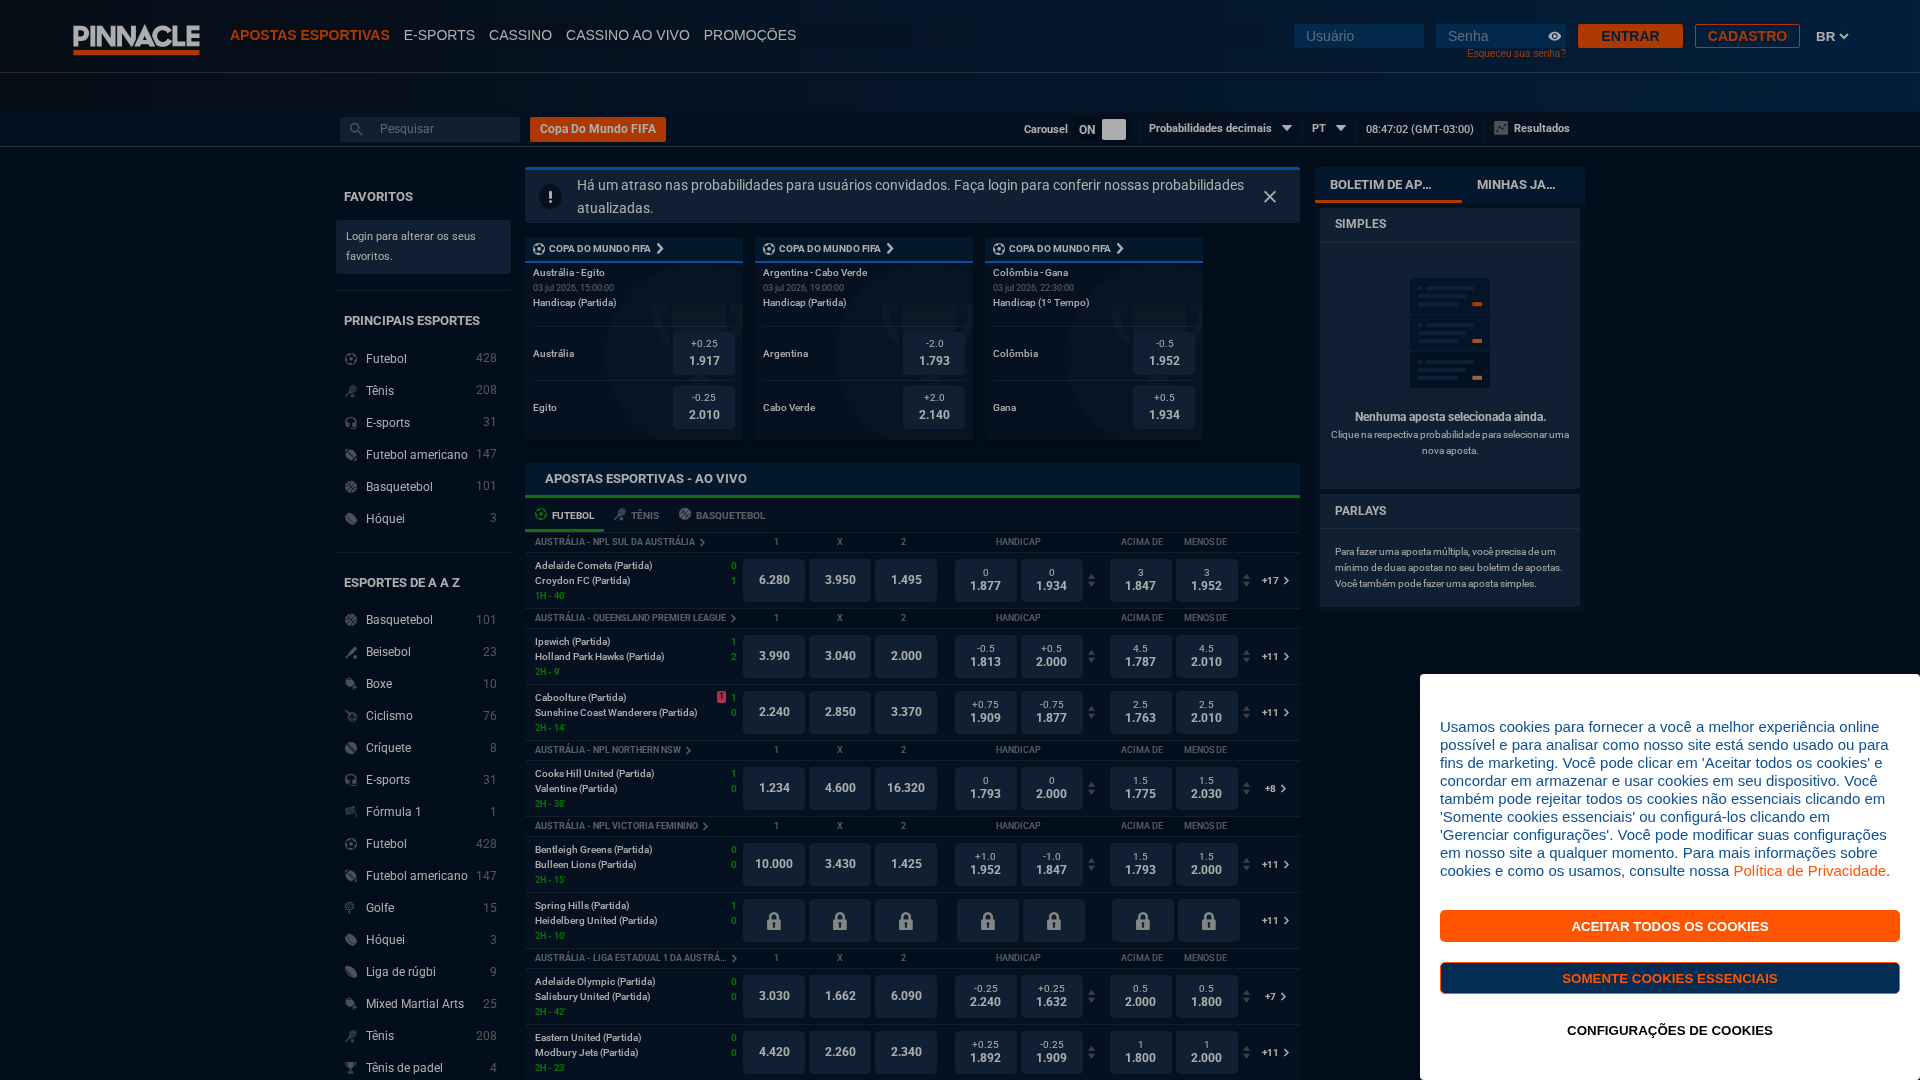
Task: Choose Somente Cookies Essenciais
Action: click(x=1670, y=978)
